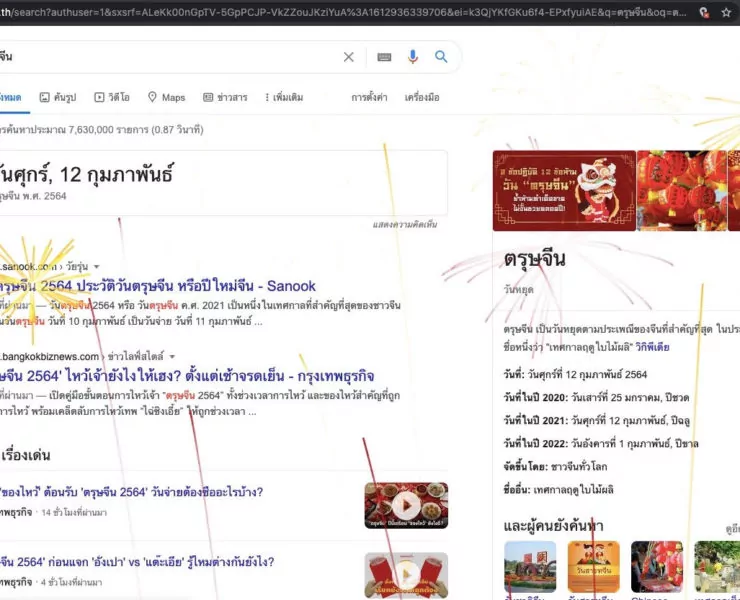Play the video thumbnail of ของไหว้ story
The width and height of the screenshot is (740, 600).
(406, 505)
